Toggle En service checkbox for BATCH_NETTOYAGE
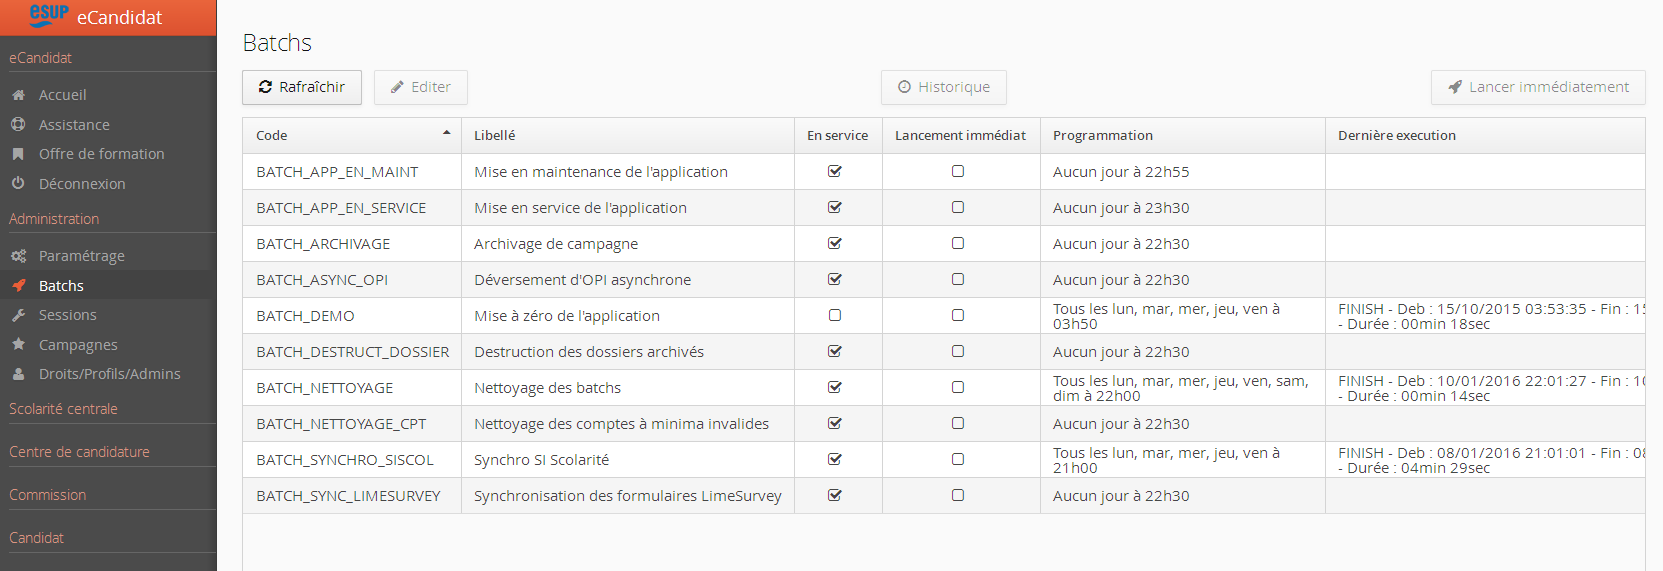Image resolution: width=1663 pixels, height=571 pixels. (835, 388)
